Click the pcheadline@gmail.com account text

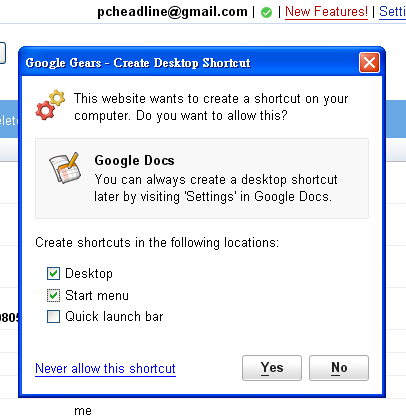click(172, 12)
